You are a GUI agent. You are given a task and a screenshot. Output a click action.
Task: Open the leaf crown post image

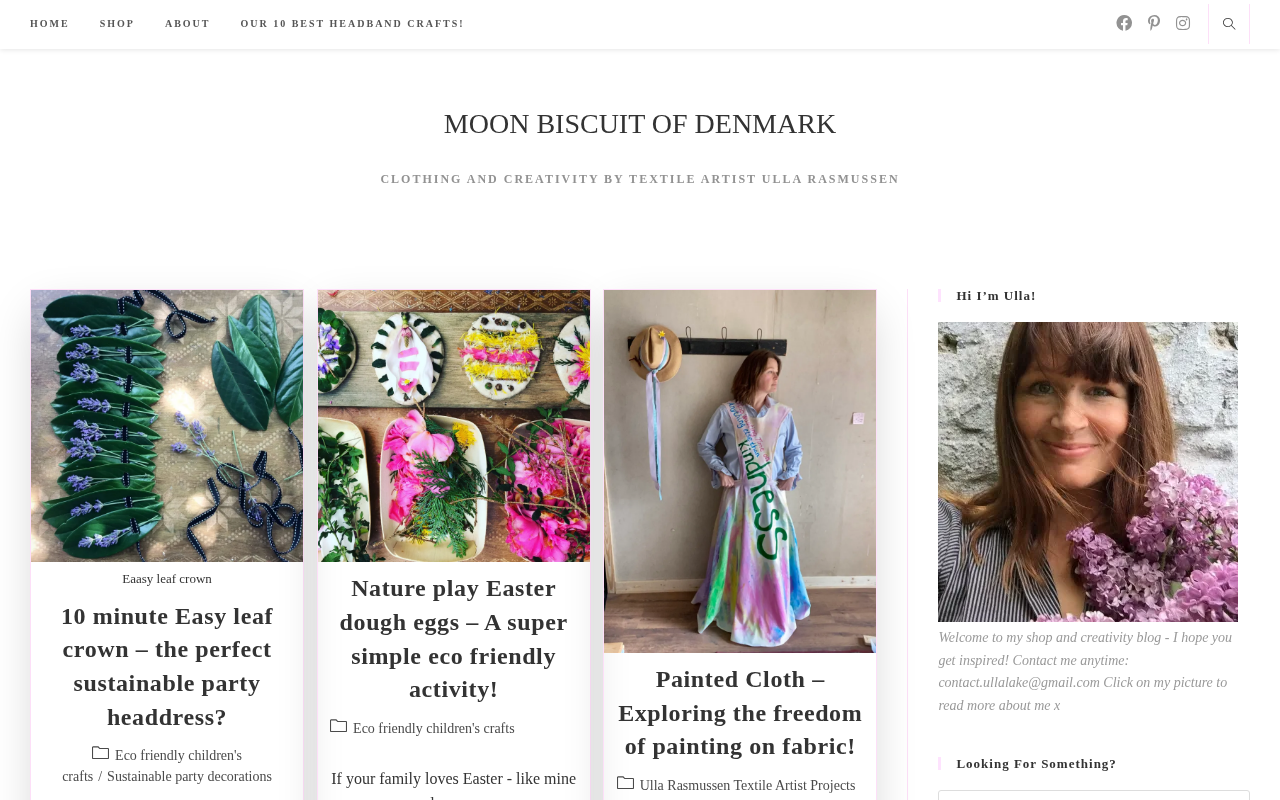point(167,425)
